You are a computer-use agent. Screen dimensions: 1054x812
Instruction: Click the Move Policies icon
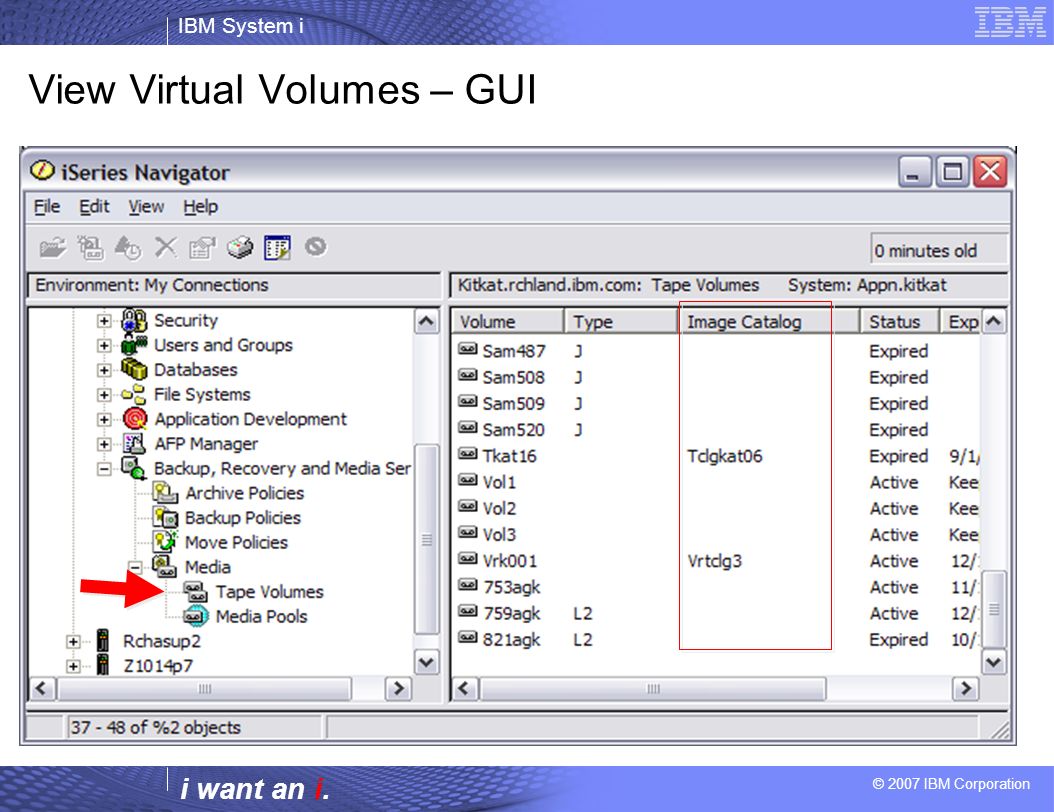pos(165,542)
